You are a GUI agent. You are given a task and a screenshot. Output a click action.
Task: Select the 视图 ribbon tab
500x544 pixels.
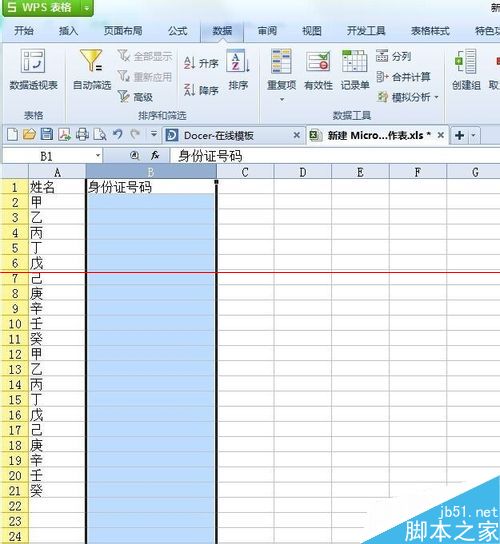pos(312,31)
